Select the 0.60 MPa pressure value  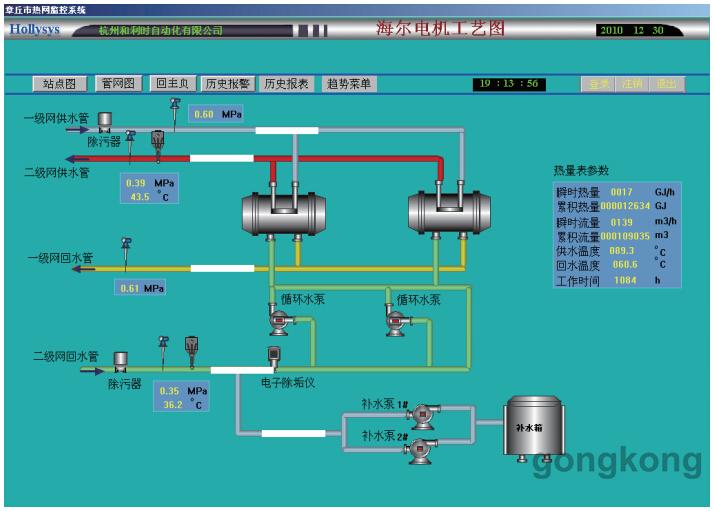click(x=204, y=114)
